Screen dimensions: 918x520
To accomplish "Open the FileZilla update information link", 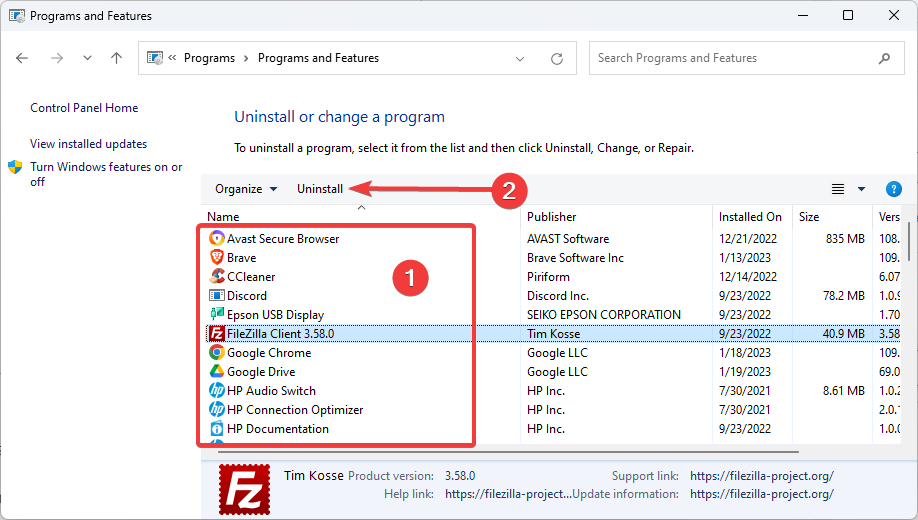I will [762, 494].
